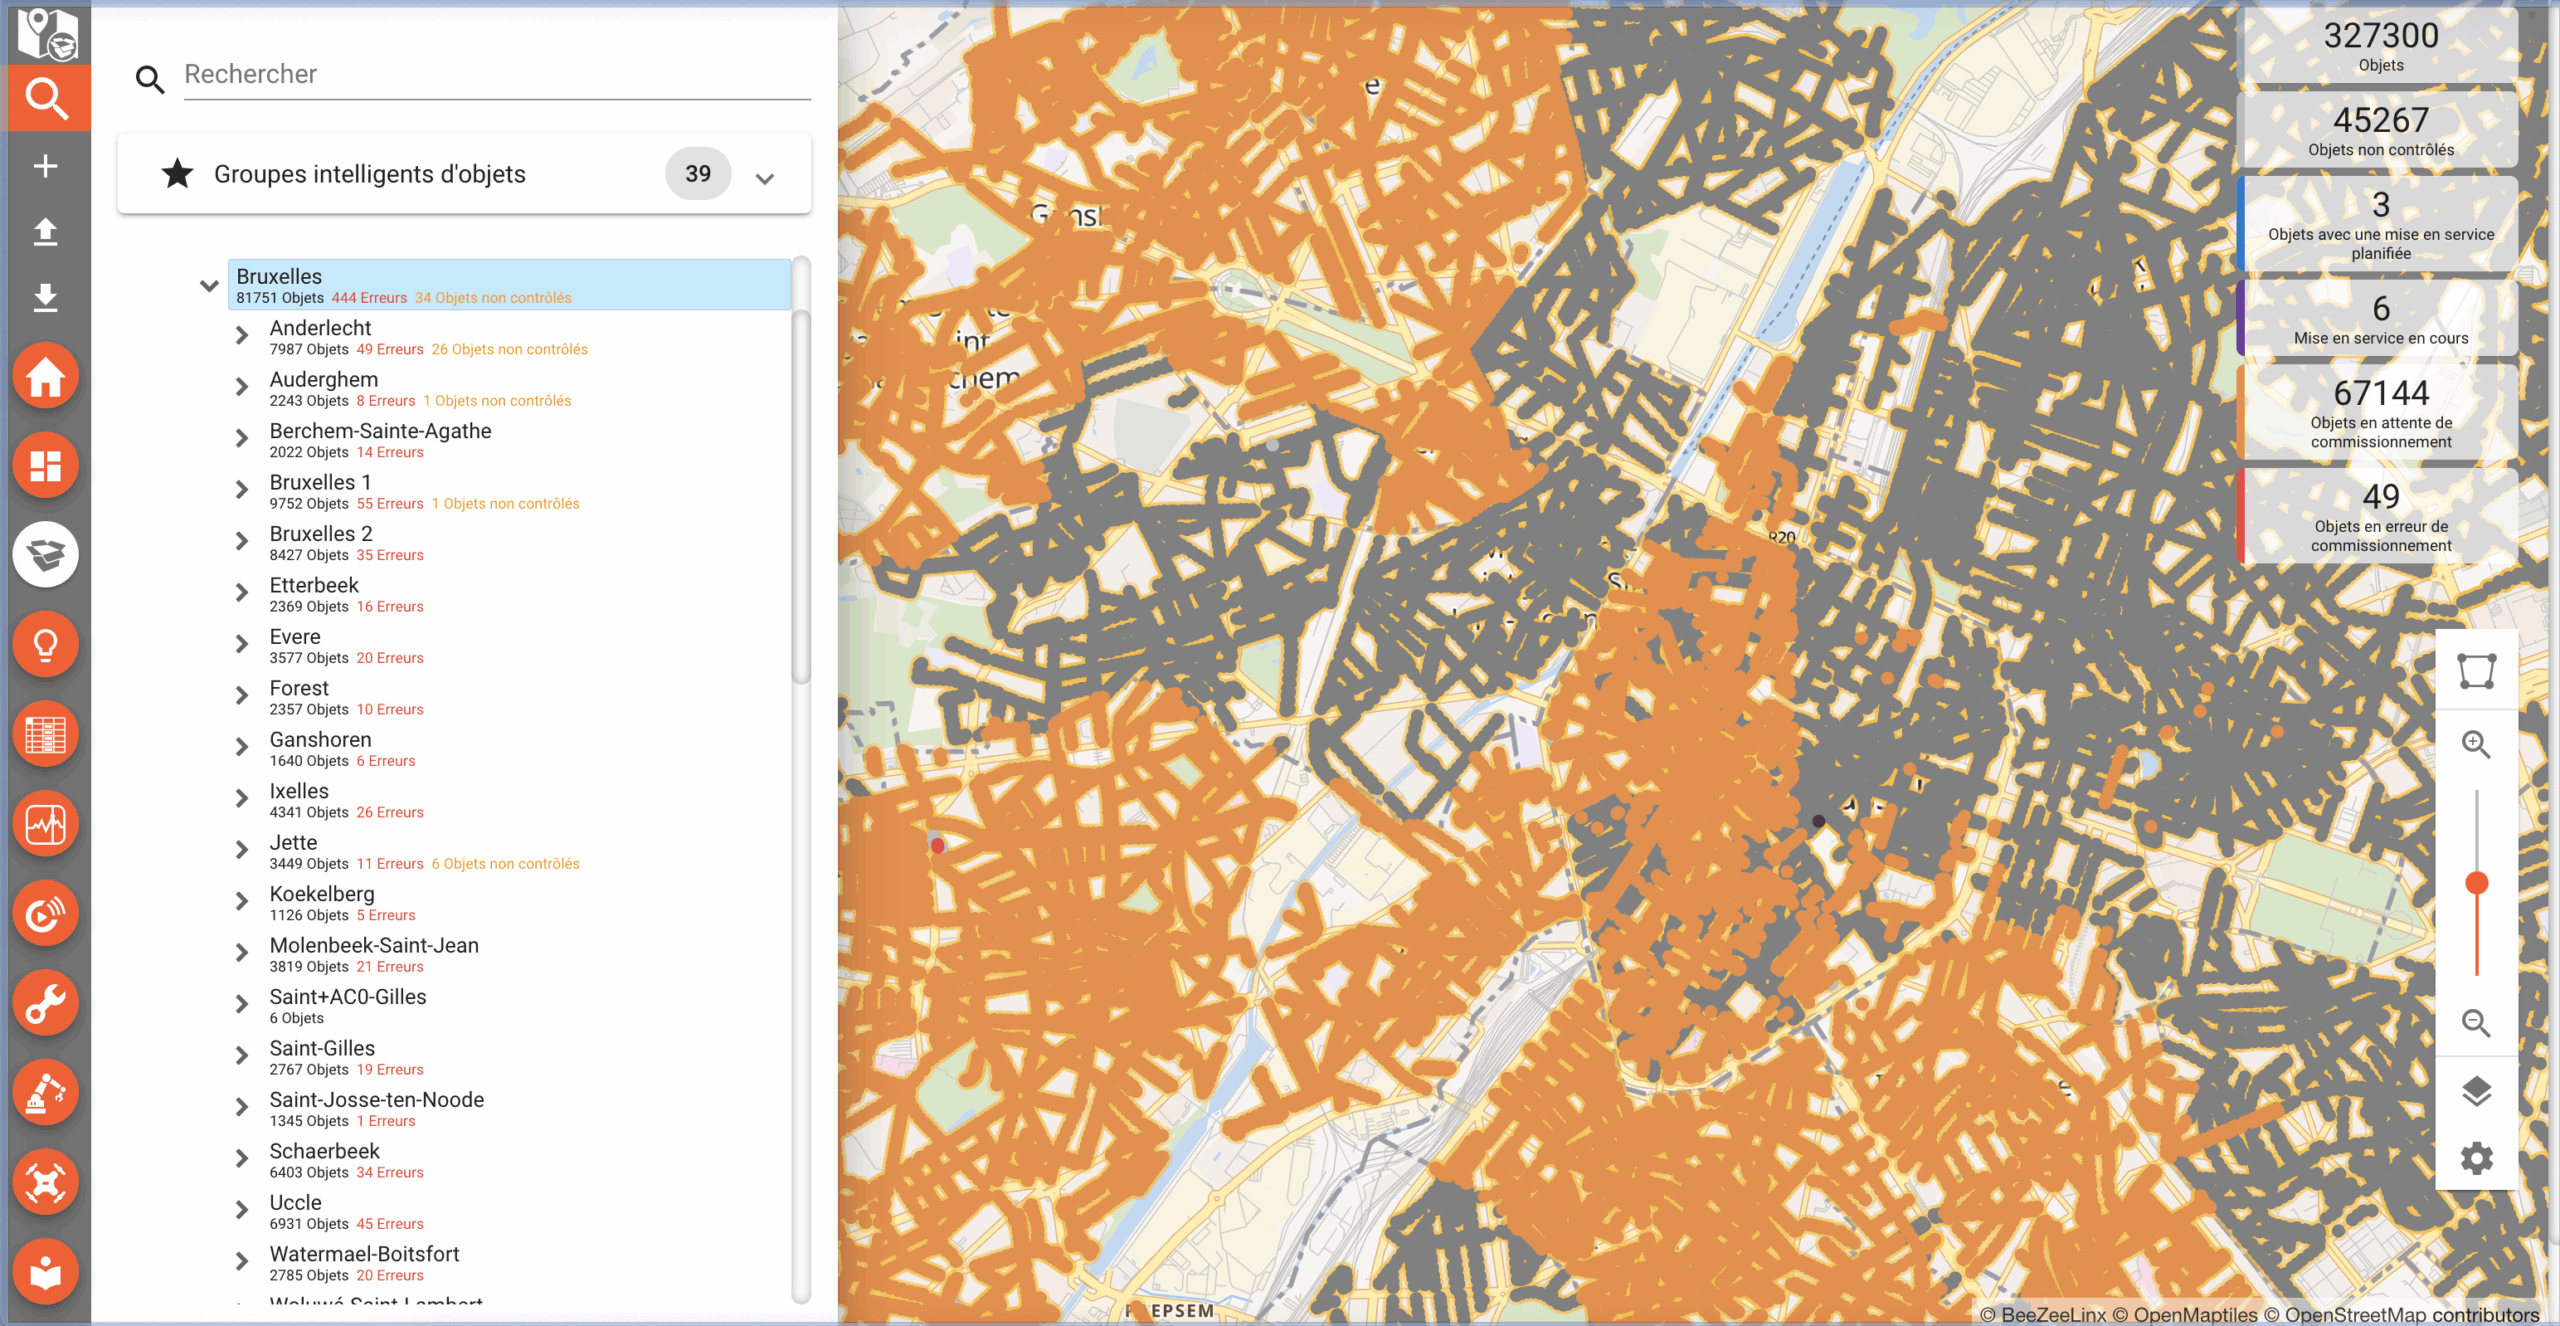This screenshot has height=1326, width=2560.
Task: Click the Objets non contrôlés counter card
Action: [2380, 130]
